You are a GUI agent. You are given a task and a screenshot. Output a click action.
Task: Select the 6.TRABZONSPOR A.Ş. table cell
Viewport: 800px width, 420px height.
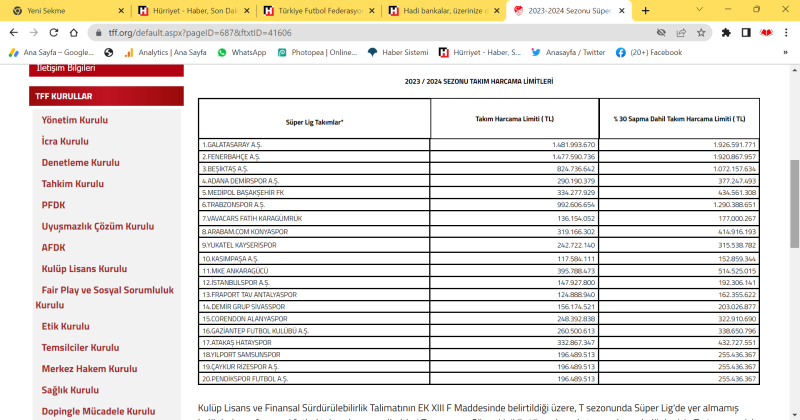[x=314, y=205]
